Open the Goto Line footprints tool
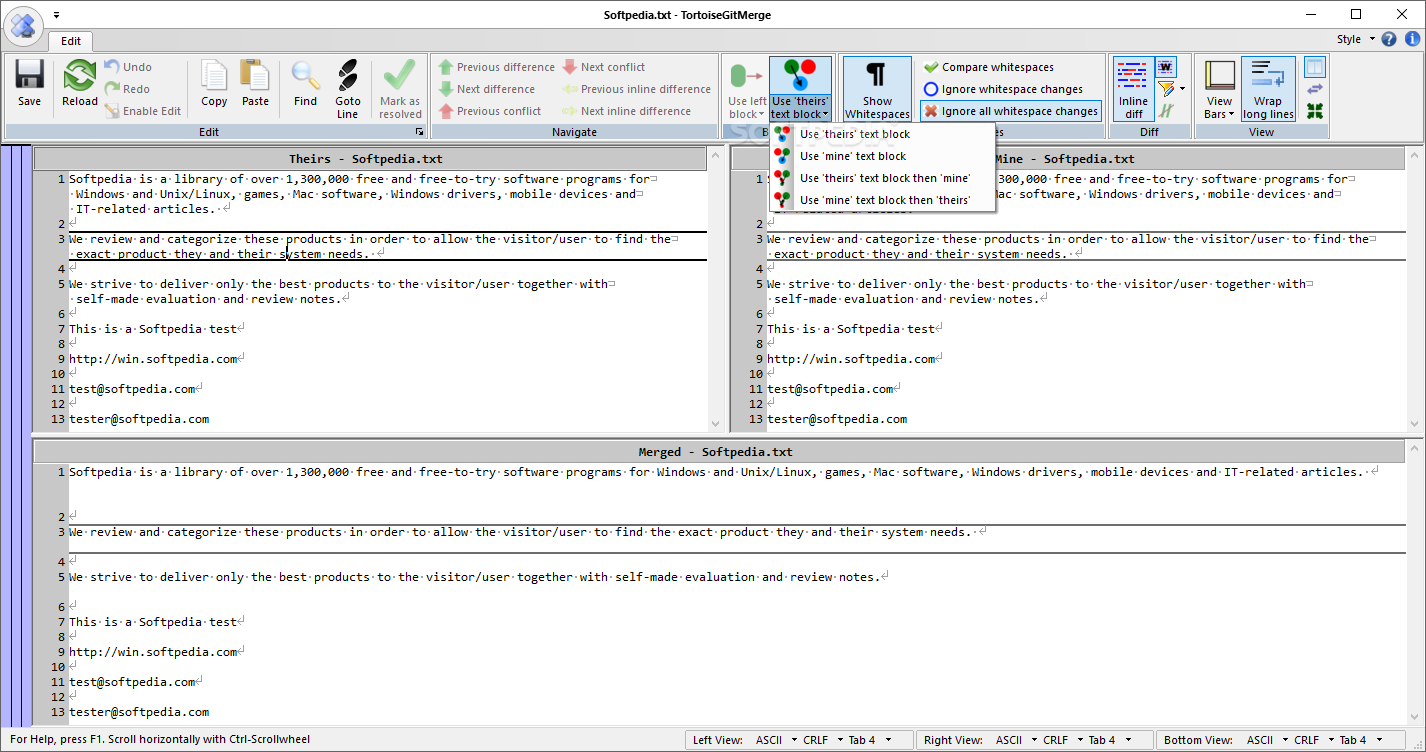Screen dimensions: 1426x752 tap(347, 88)
